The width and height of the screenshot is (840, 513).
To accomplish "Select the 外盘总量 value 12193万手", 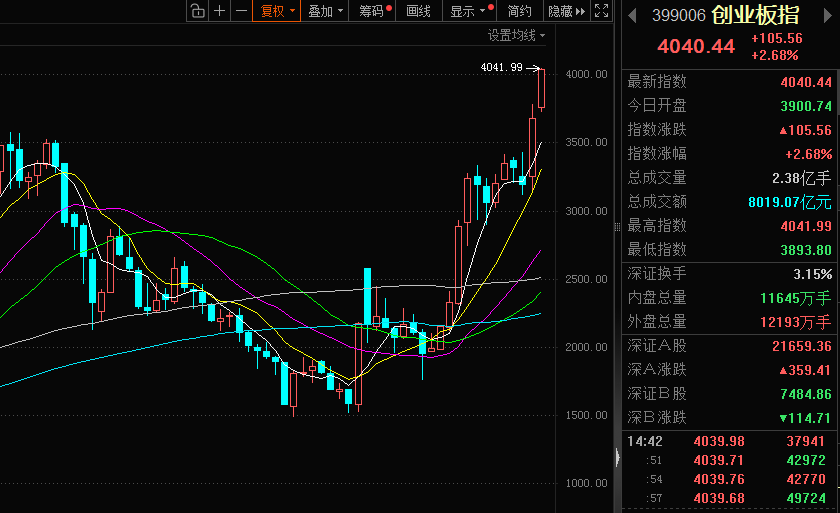I will pos(796,322).
